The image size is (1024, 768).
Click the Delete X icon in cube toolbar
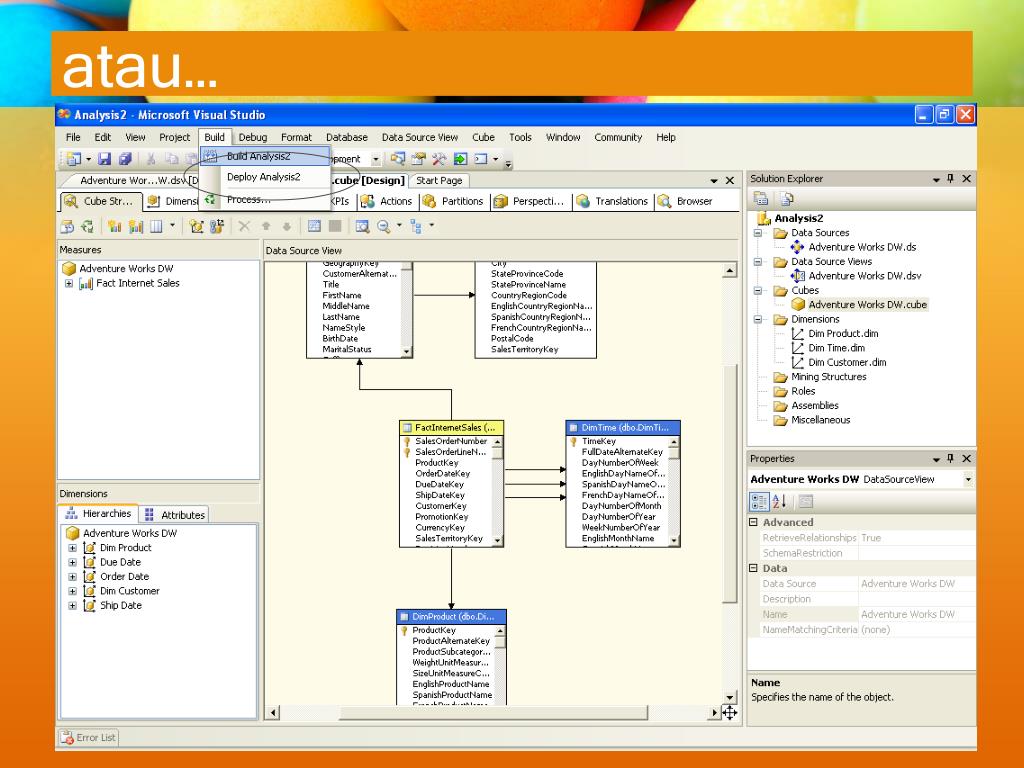(x=244, y=226)
